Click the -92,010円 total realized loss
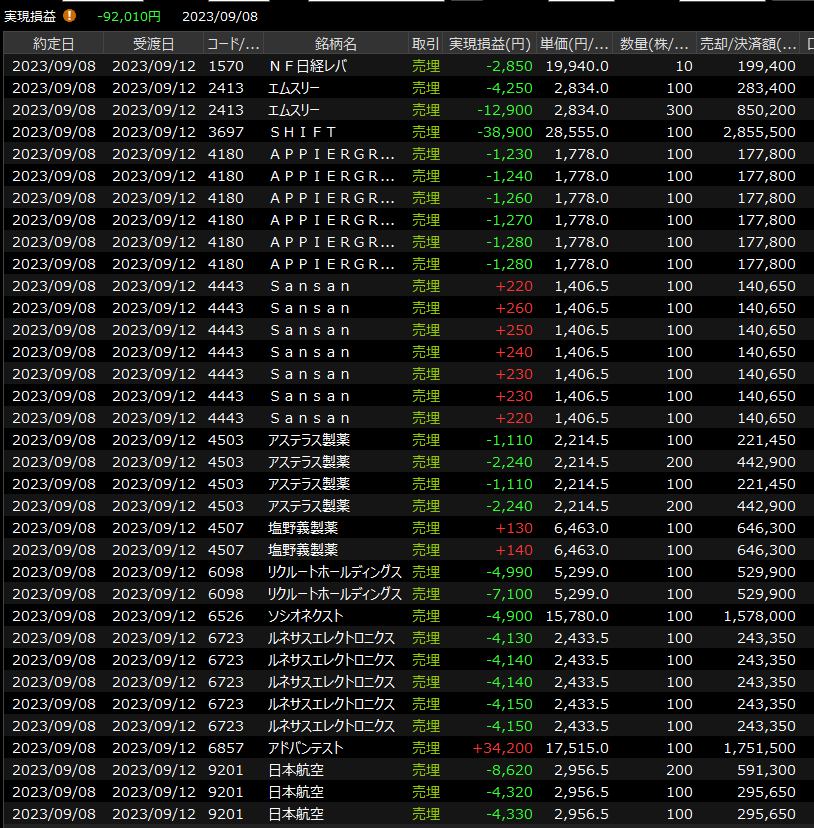Viewport: 814px width, 828px height. (129, 16)
